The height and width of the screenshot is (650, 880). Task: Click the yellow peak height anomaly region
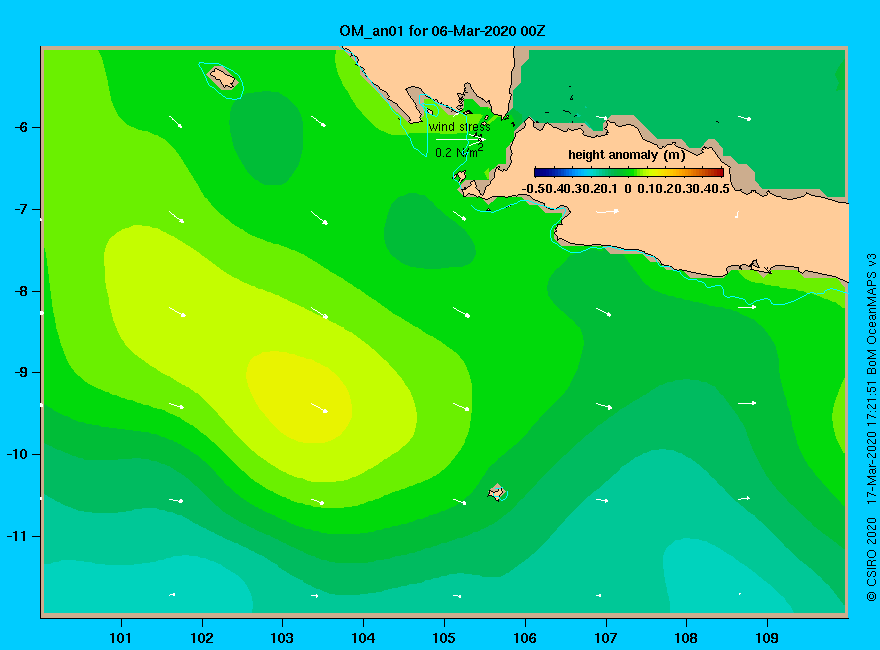click(x=299, y=397)
